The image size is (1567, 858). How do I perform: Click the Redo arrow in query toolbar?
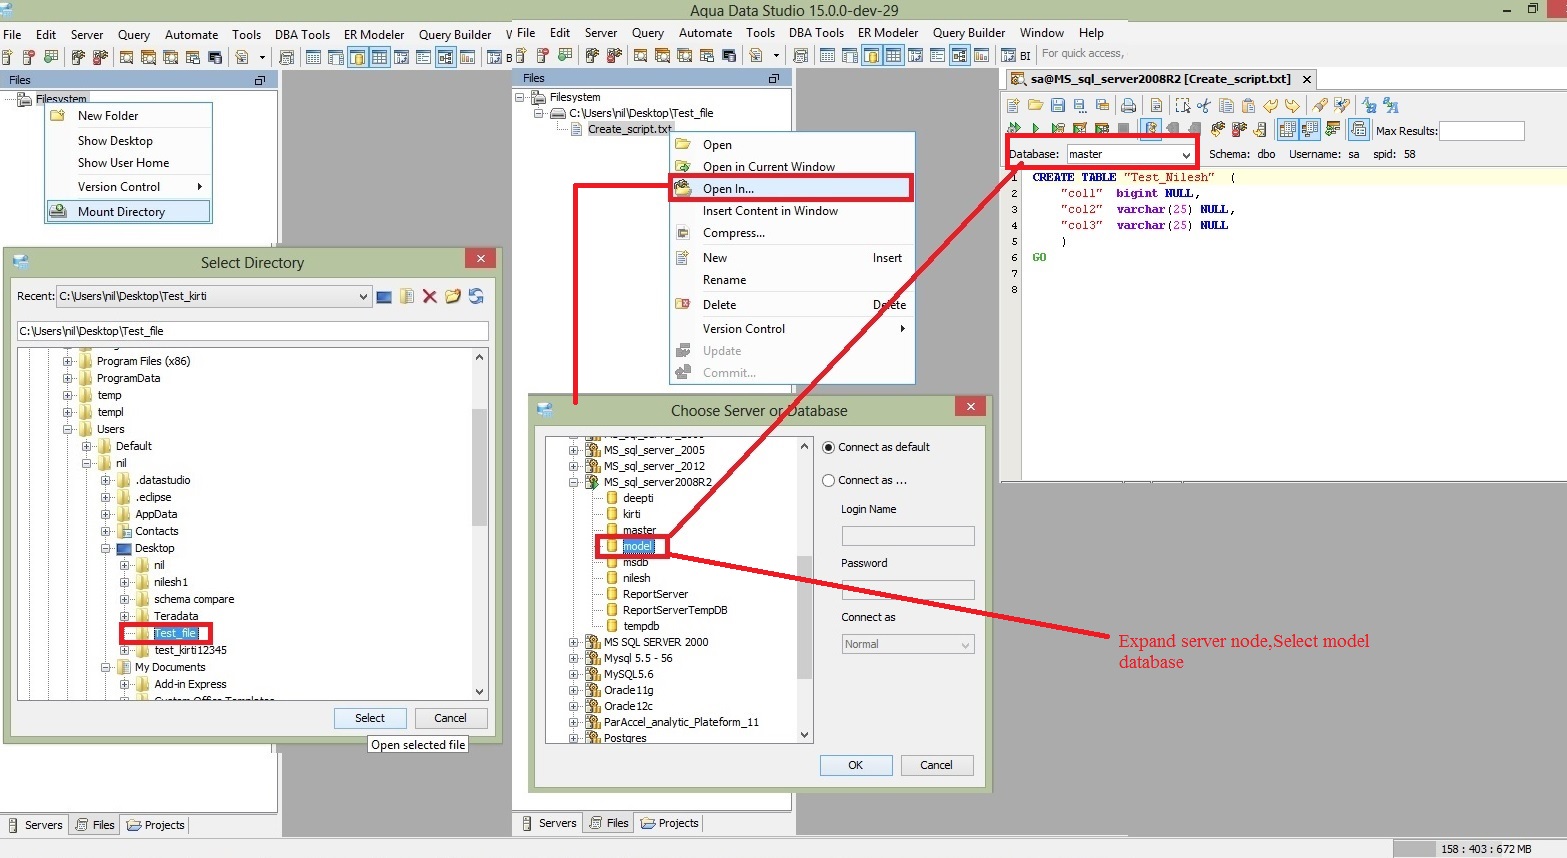tap(1292, 105)
